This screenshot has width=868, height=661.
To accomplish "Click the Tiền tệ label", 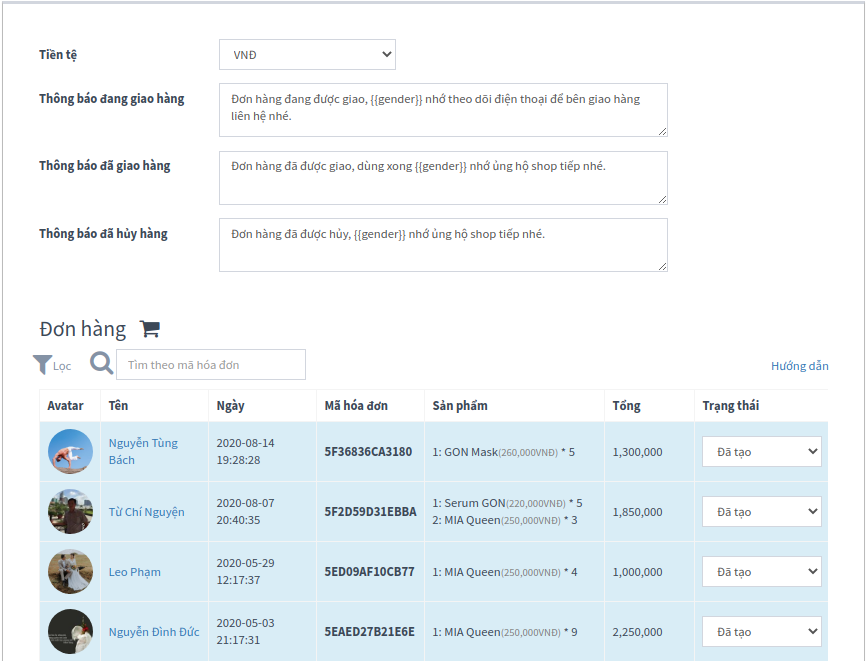I will (x=58, y=55).
